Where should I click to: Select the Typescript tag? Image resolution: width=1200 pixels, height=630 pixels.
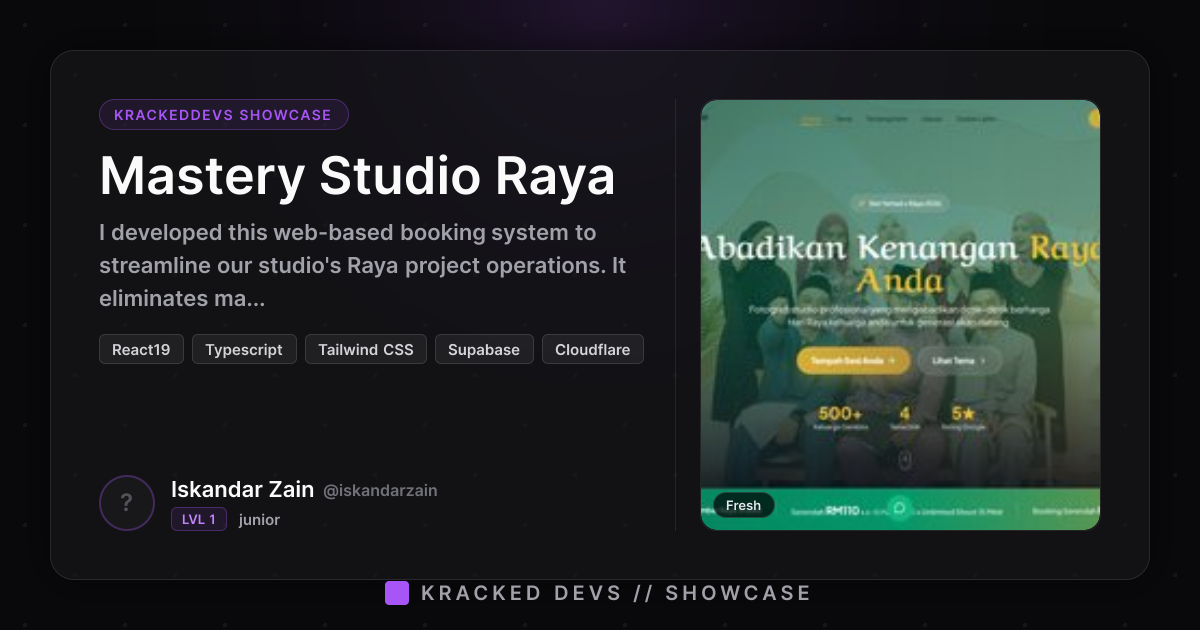244,349
